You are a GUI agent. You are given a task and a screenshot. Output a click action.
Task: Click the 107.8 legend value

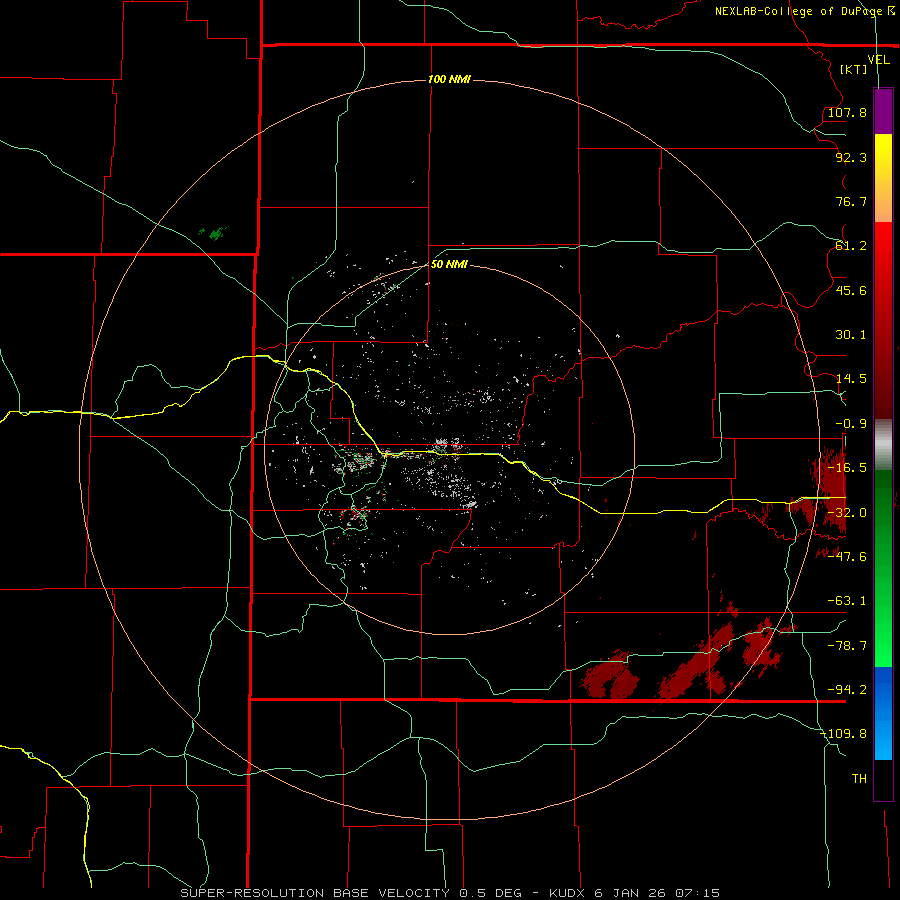pyautogui.click(x=847, y=112)
